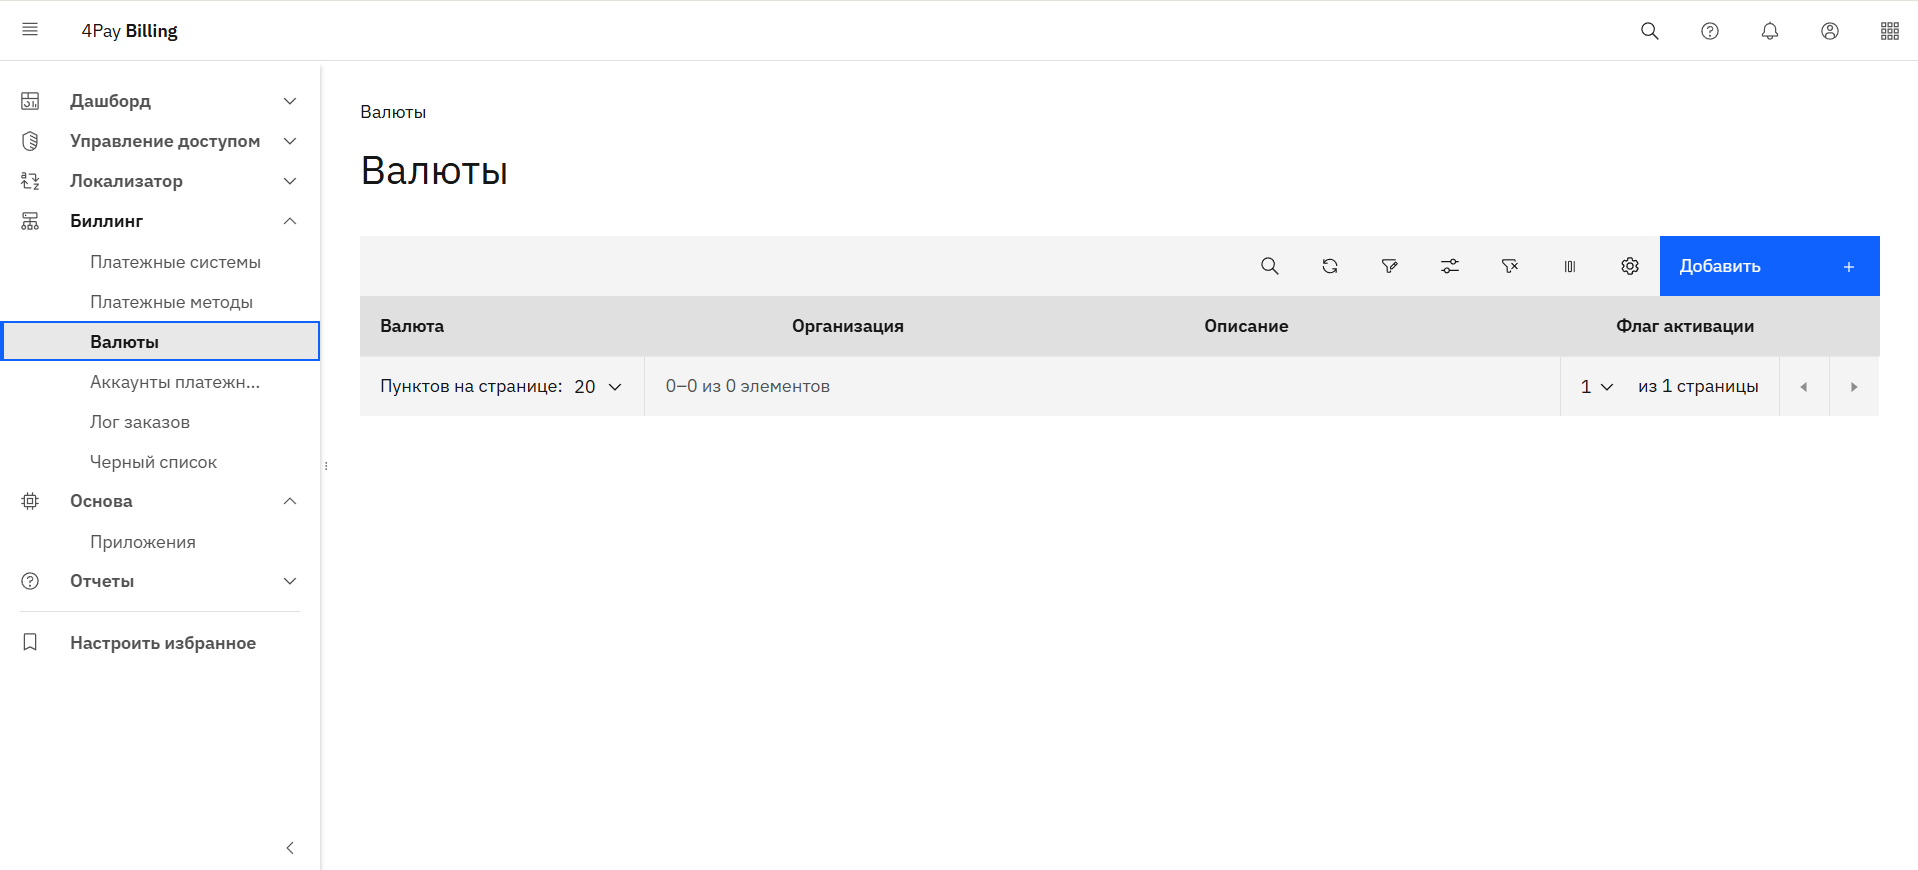
Task: Click the table gear settings icon
Action: pos(1629,266)
